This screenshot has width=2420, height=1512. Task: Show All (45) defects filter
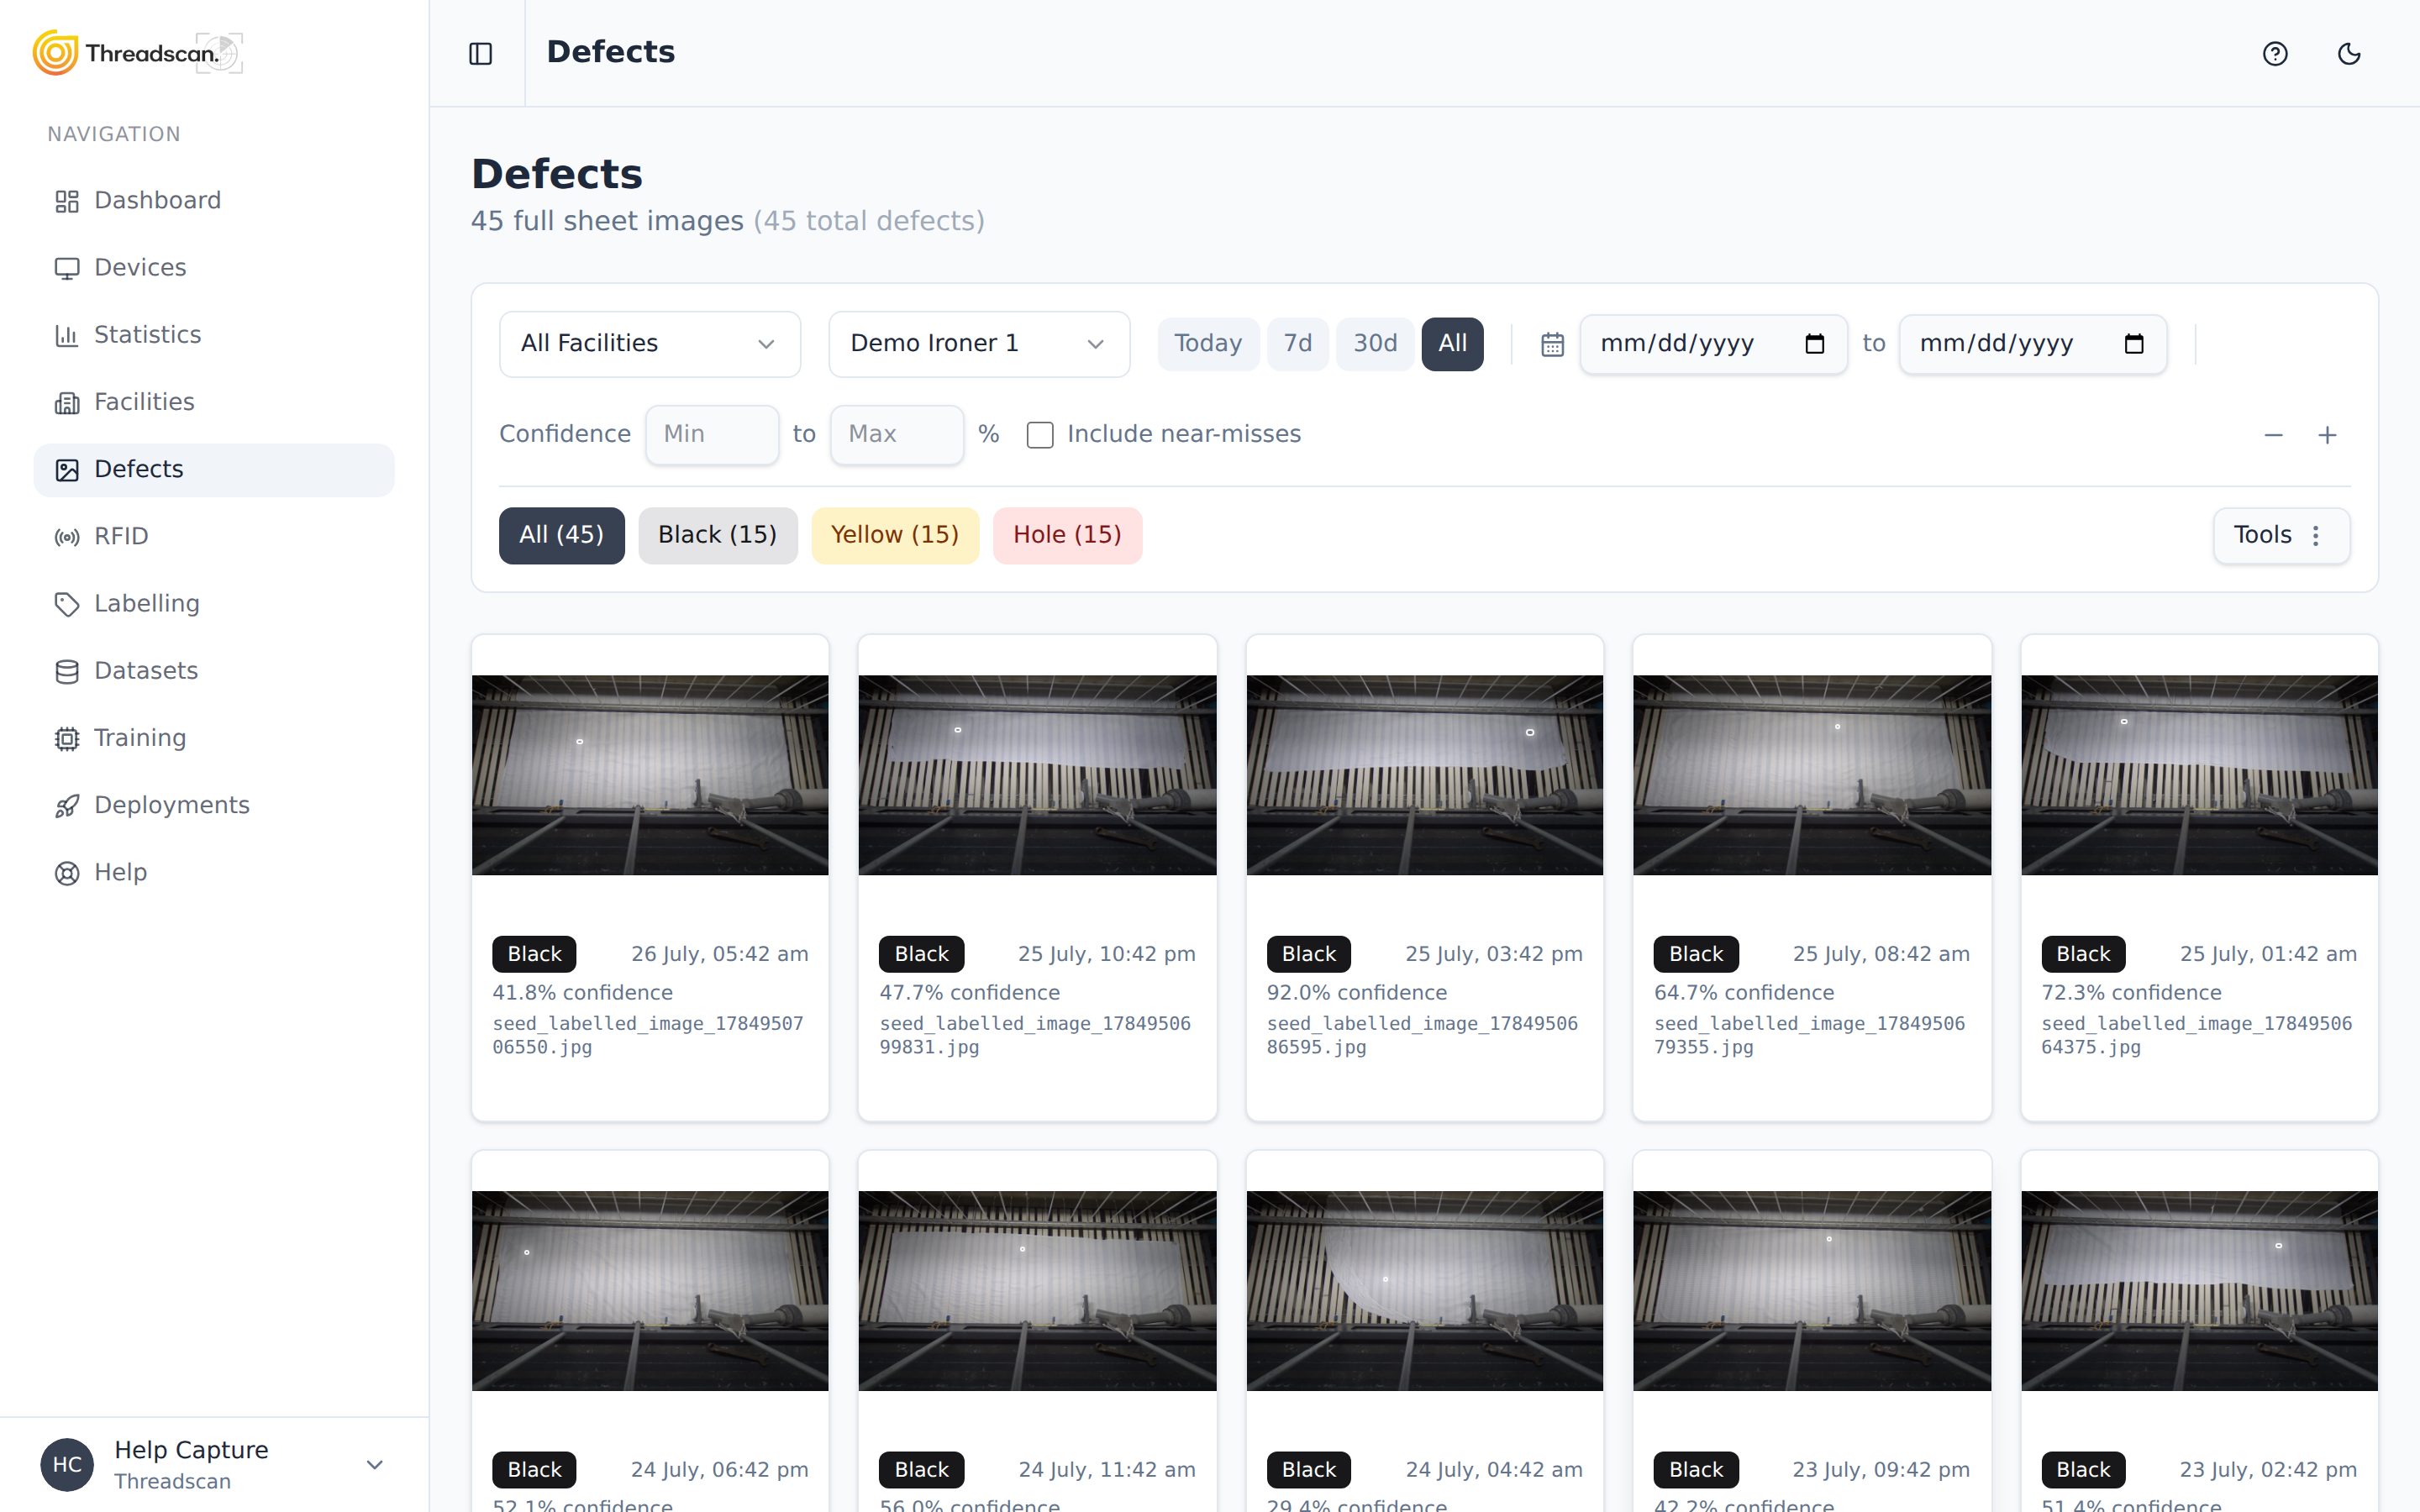pyautogui.click(x=561, y=536)
